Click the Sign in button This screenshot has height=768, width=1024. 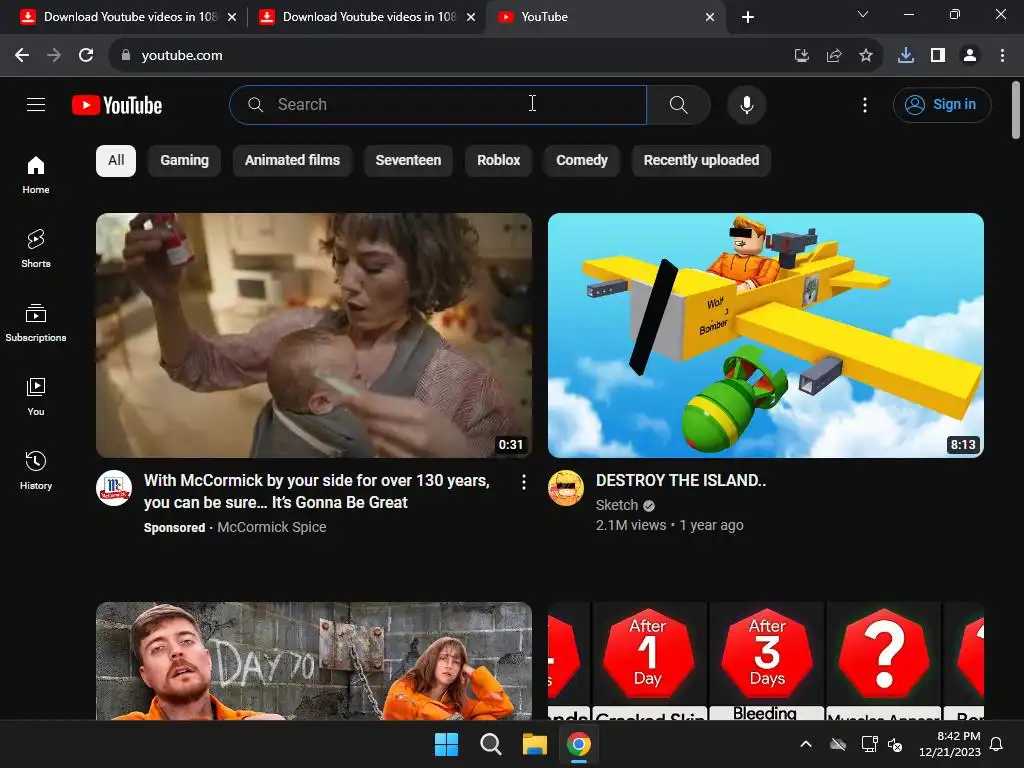(x=942, y=104)
